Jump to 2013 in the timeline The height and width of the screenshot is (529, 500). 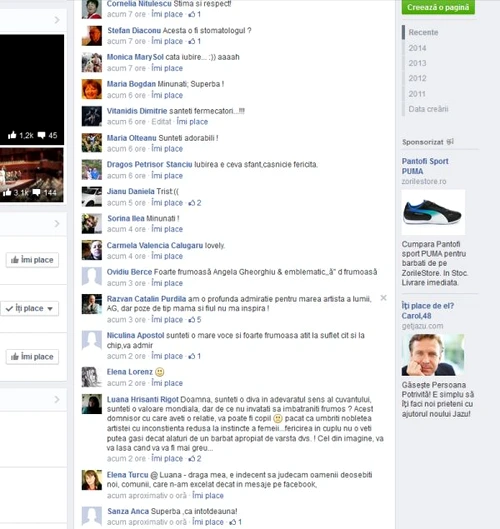[417, 63]
